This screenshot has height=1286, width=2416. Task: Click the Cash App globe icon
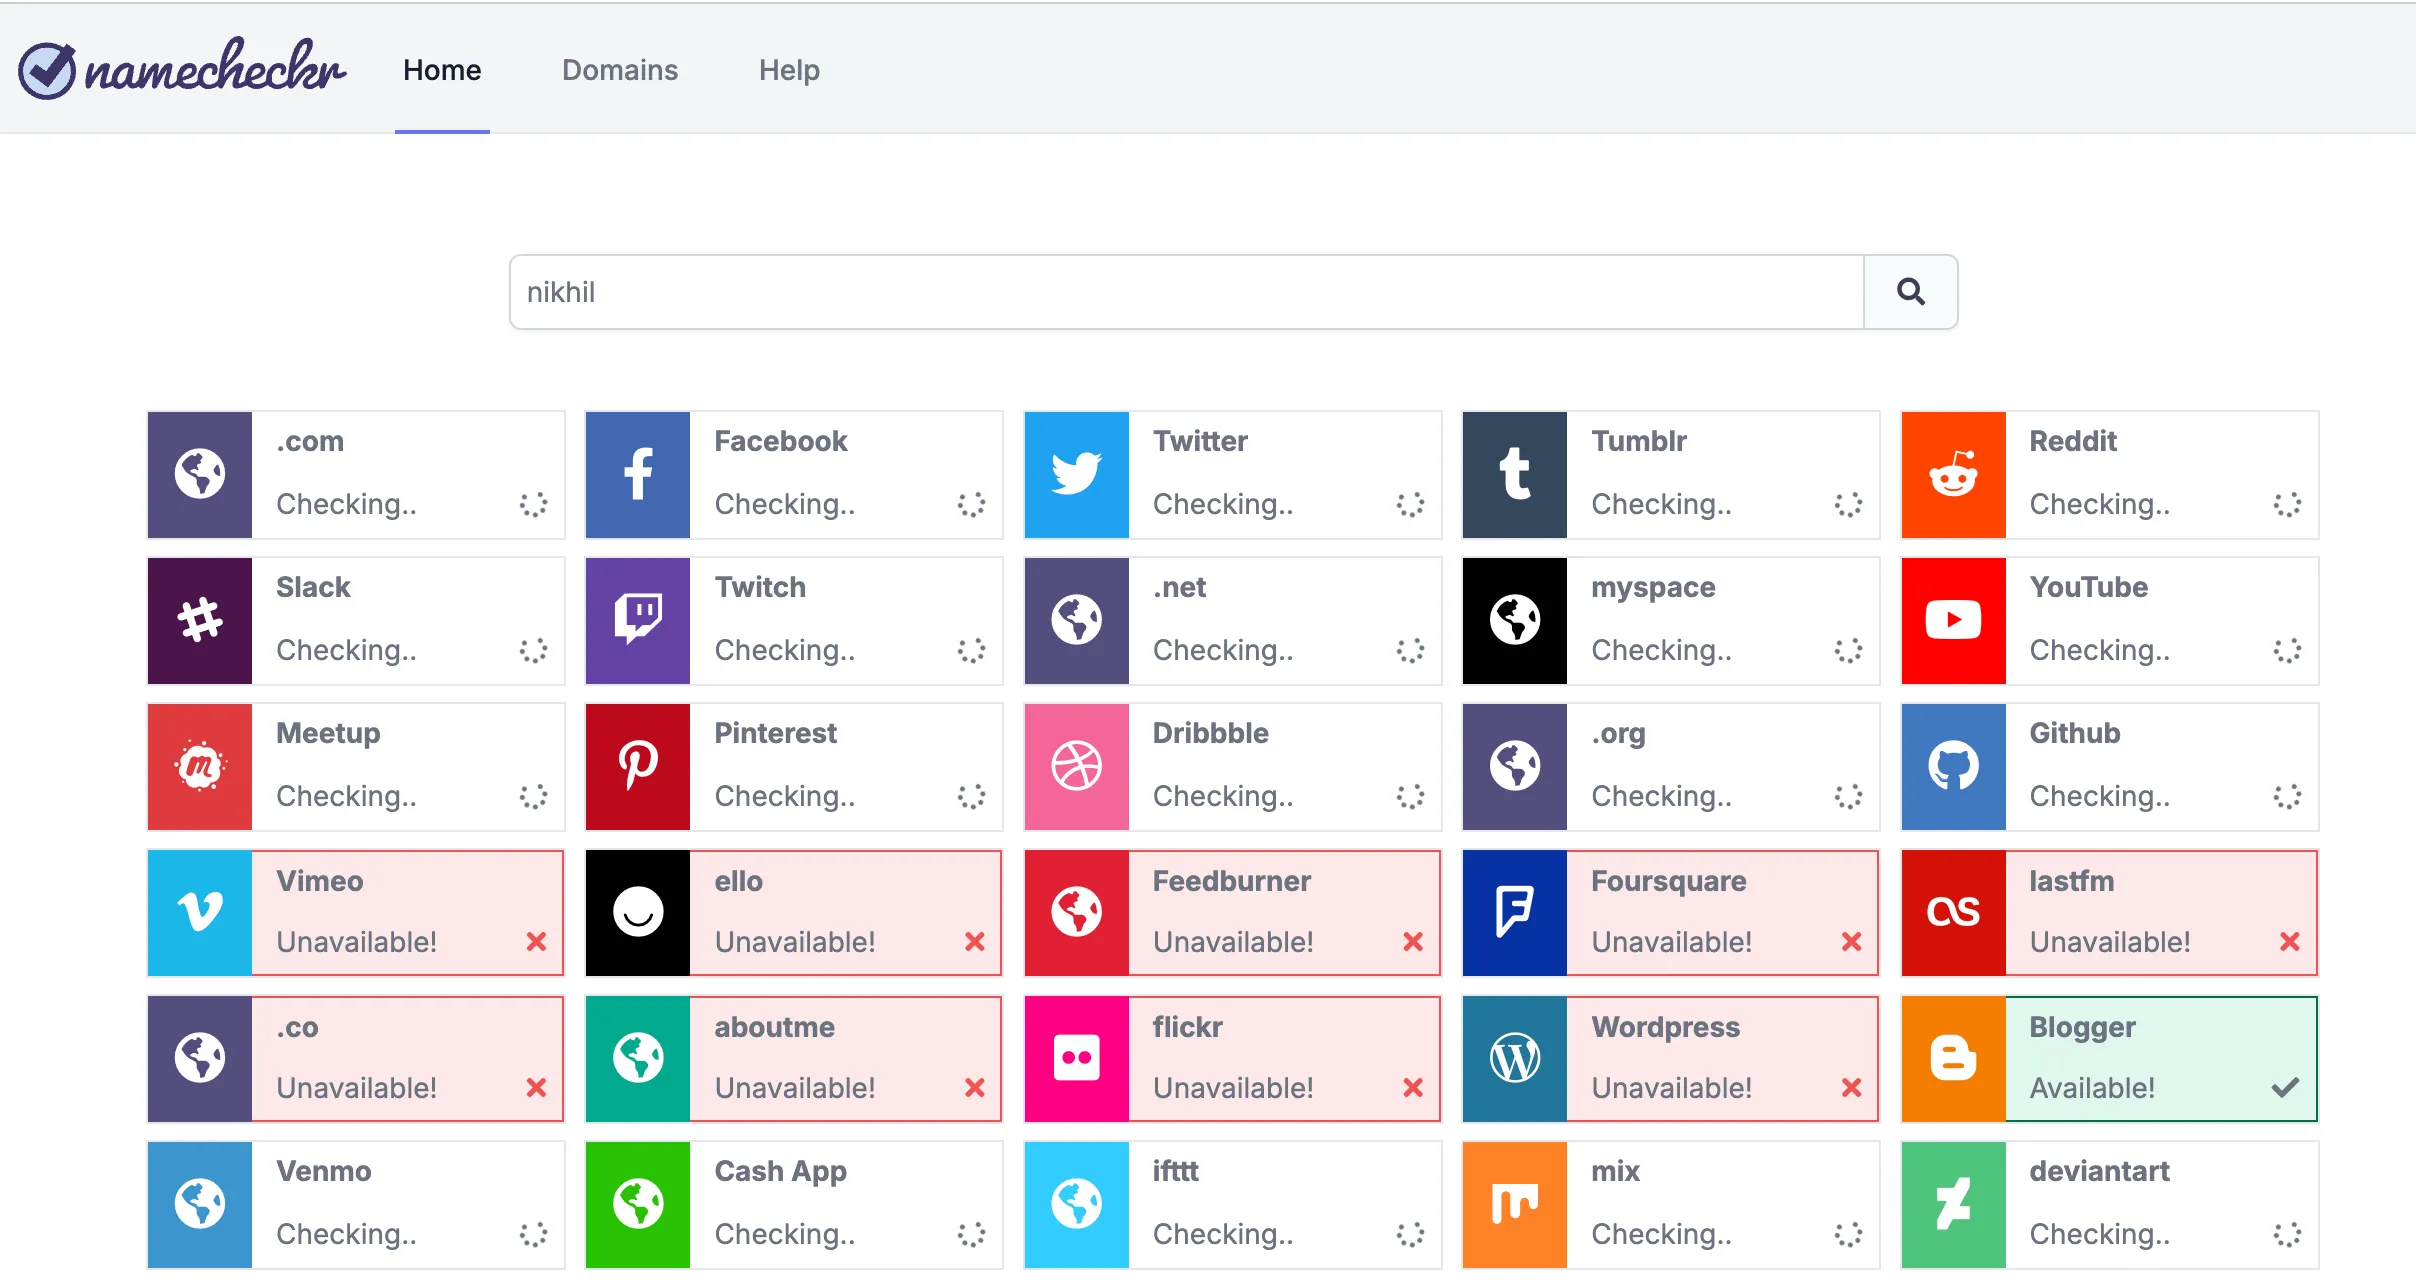(x=638, y=1205)
